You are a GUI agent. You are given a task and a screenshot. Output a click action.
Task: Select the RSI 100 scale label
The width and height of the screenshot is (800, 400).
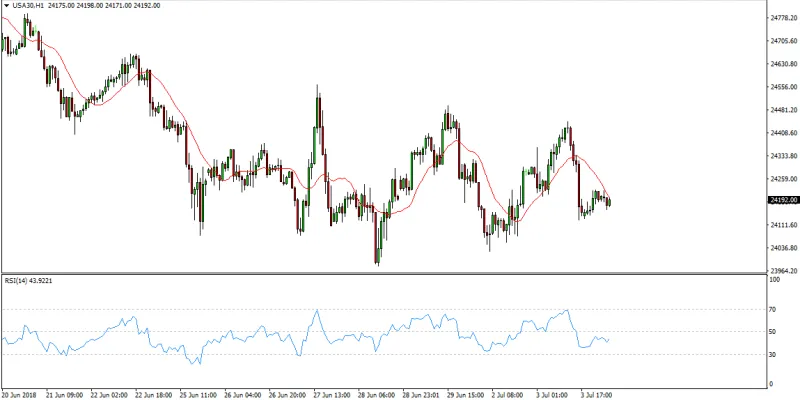coord(776,280)
